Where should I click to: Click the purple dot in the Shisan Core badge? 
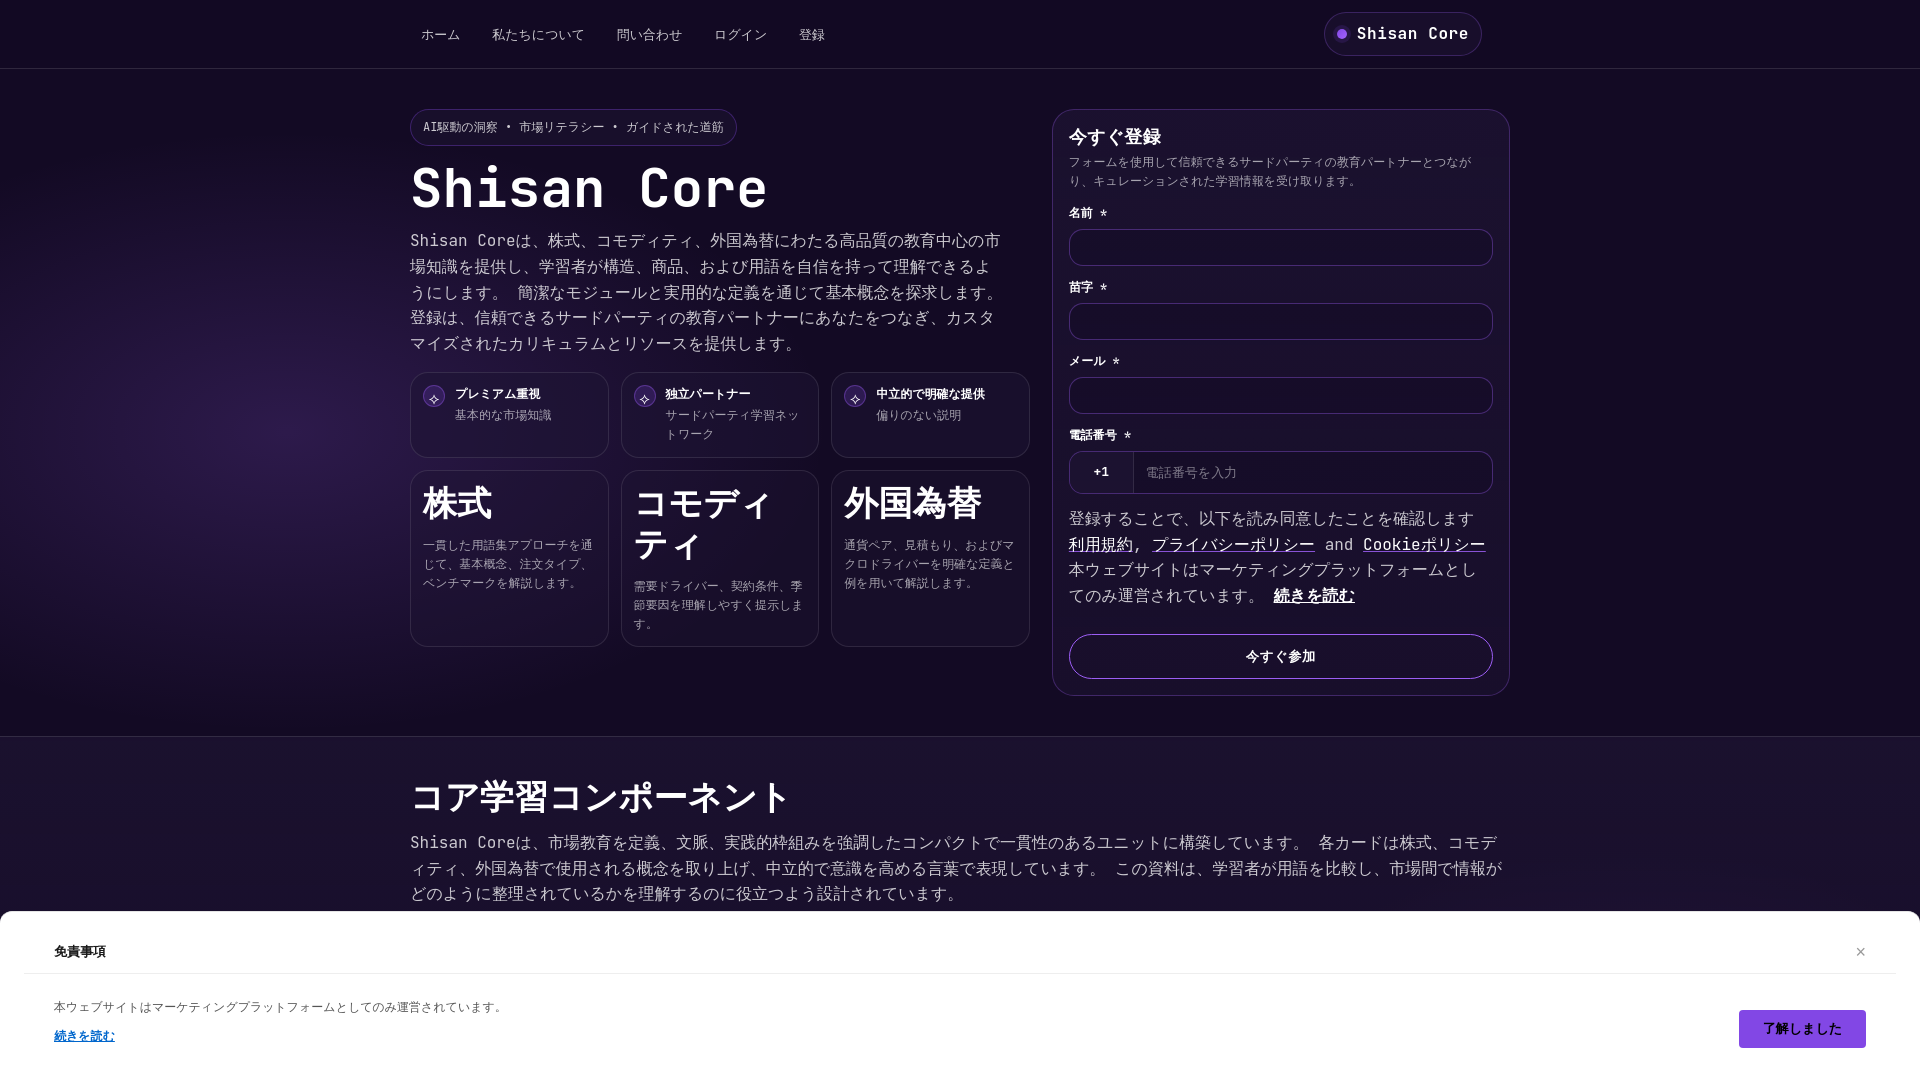(1342, 34)
